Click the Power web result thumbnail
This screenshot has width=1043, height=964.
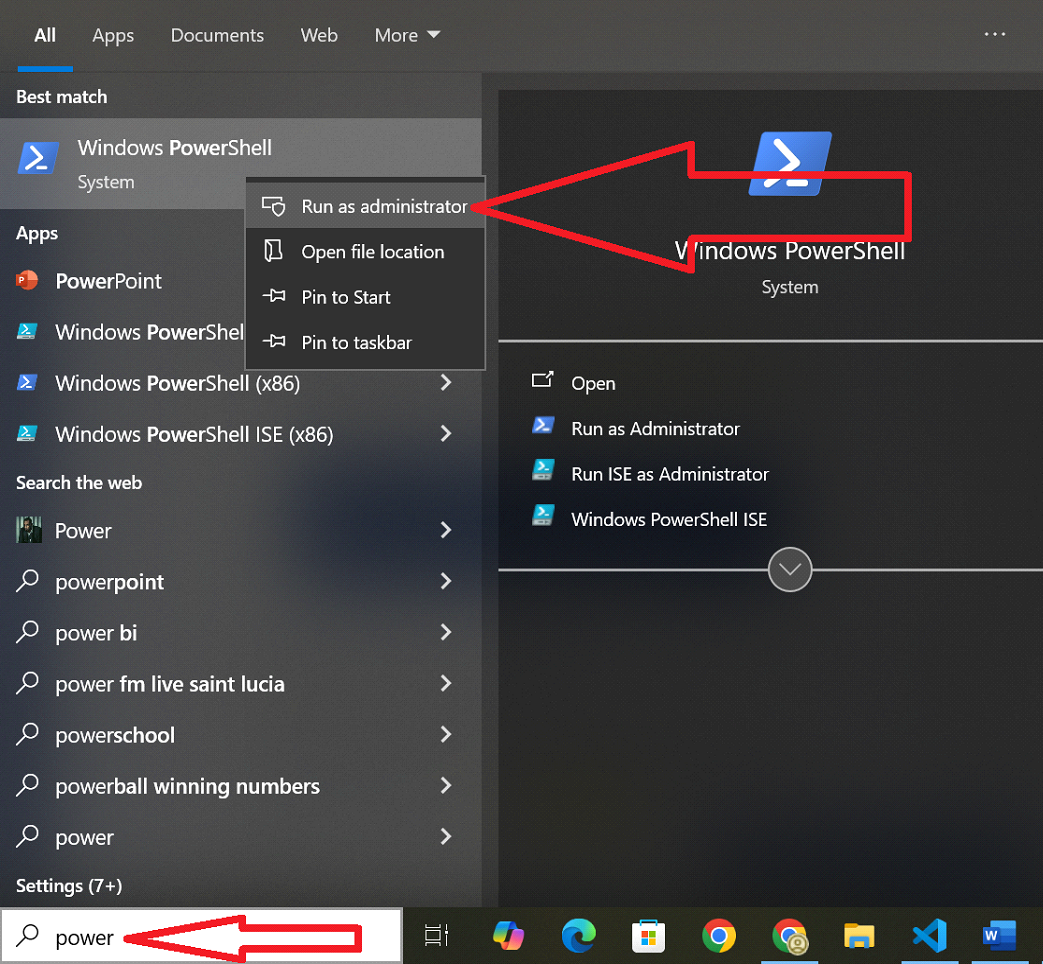(29, 530)
